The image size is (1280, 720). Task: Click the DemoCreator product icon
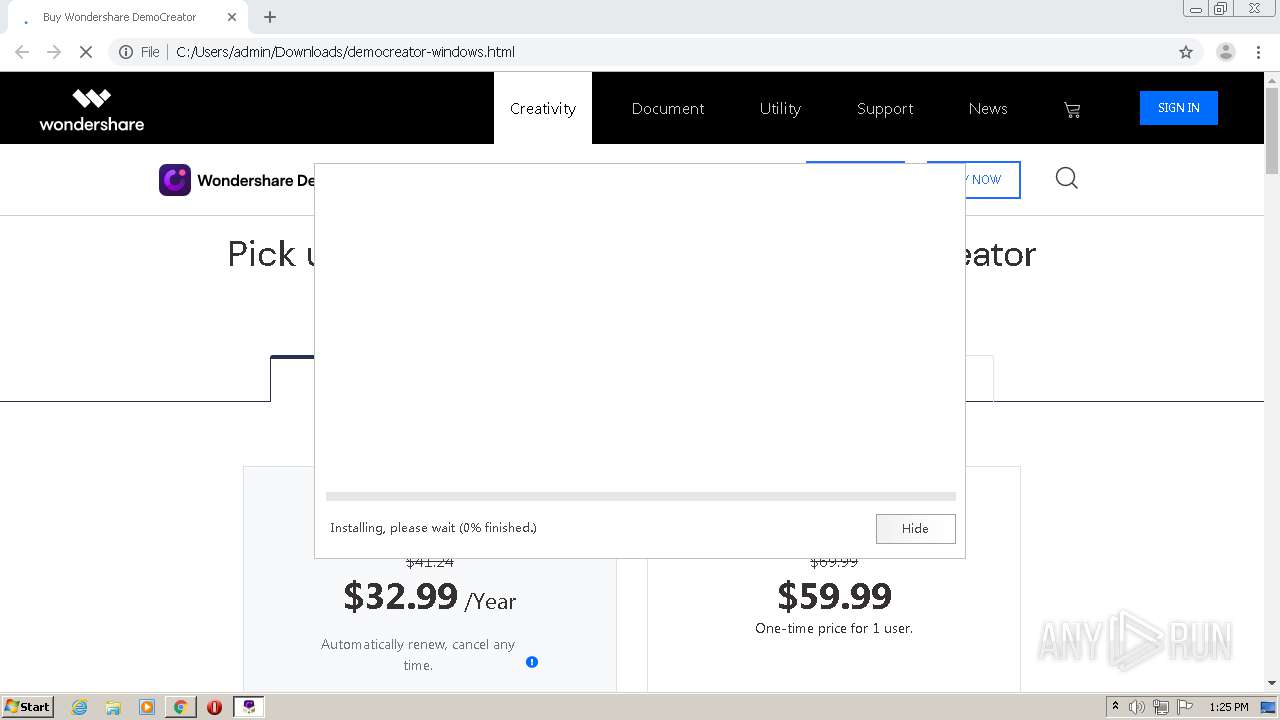point(175,180)
